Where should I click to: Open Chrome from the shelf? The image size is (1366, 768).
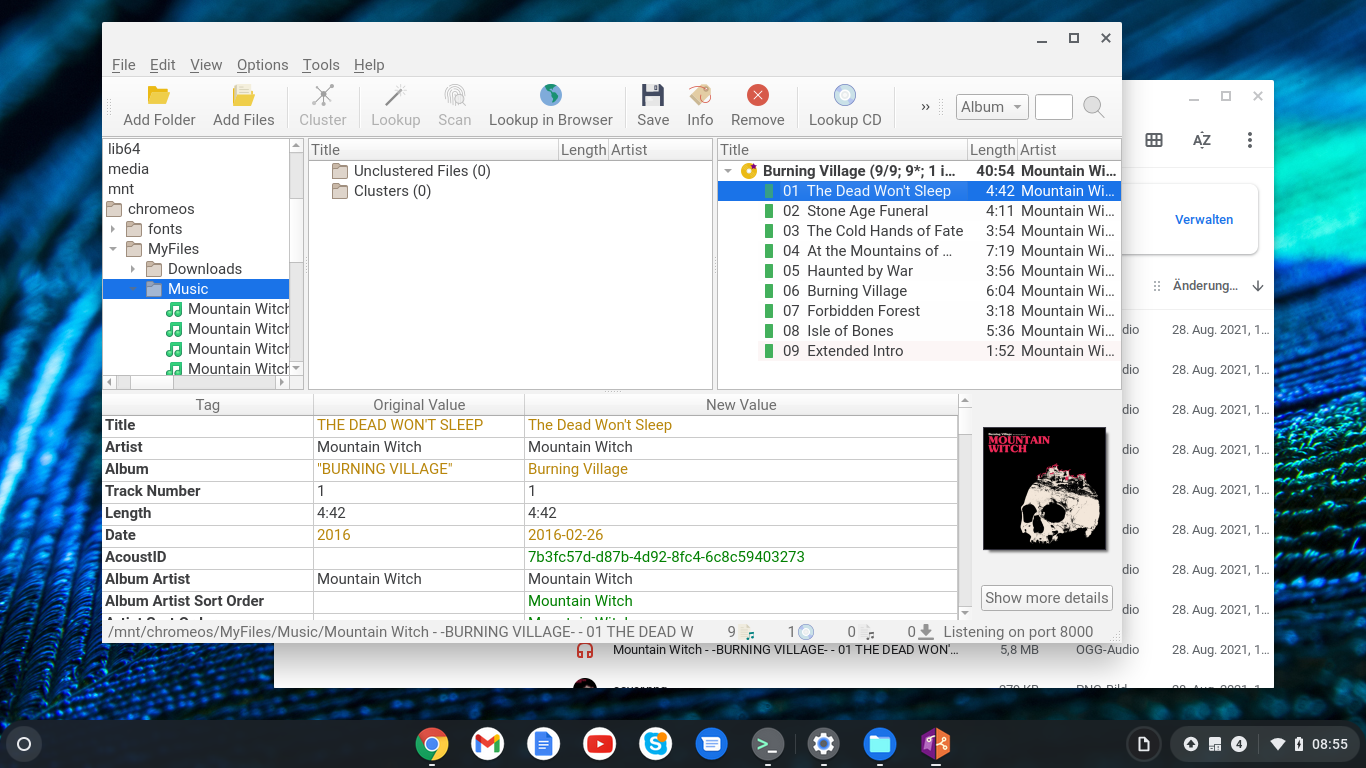[432, 744]
